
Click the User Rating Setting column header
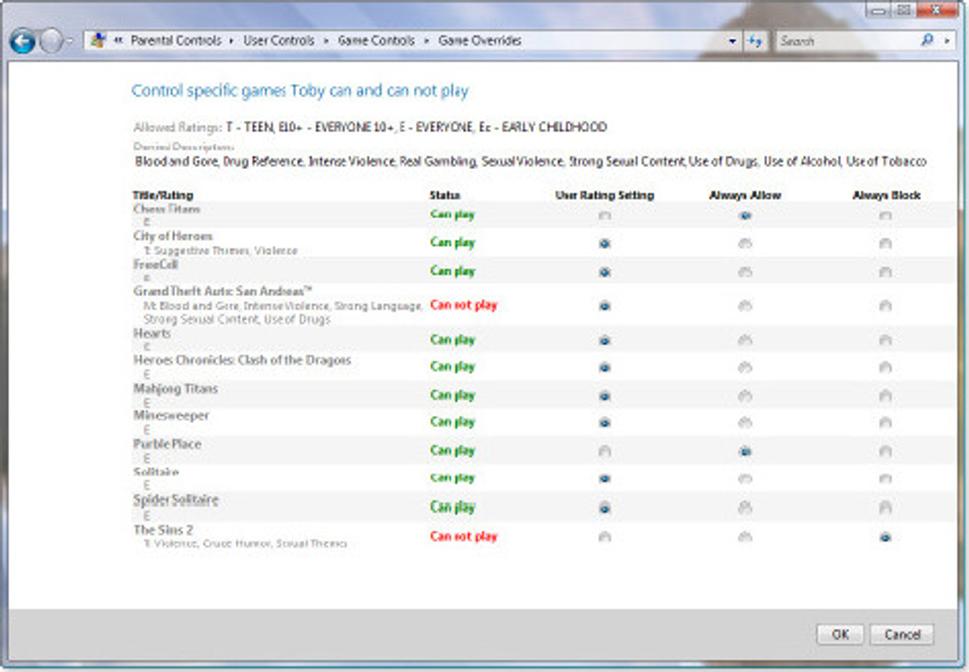coord(604,195)
